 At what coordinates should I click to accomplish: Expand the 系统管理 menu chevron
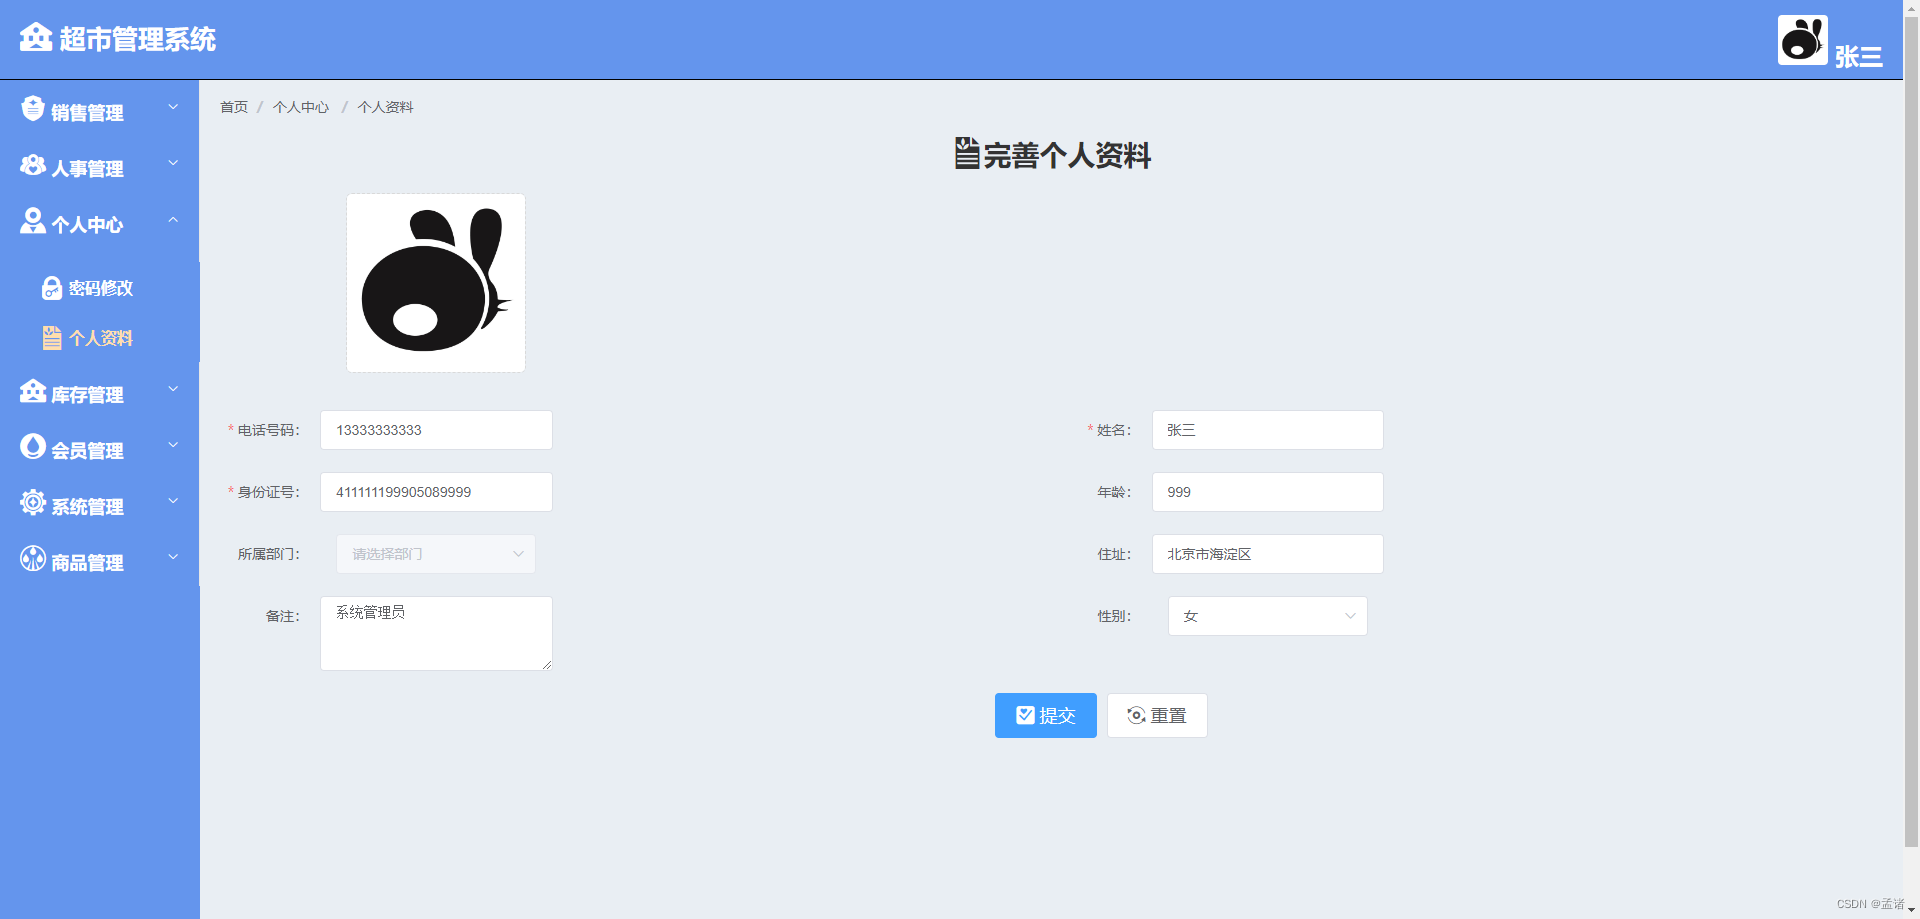point(173,501)
